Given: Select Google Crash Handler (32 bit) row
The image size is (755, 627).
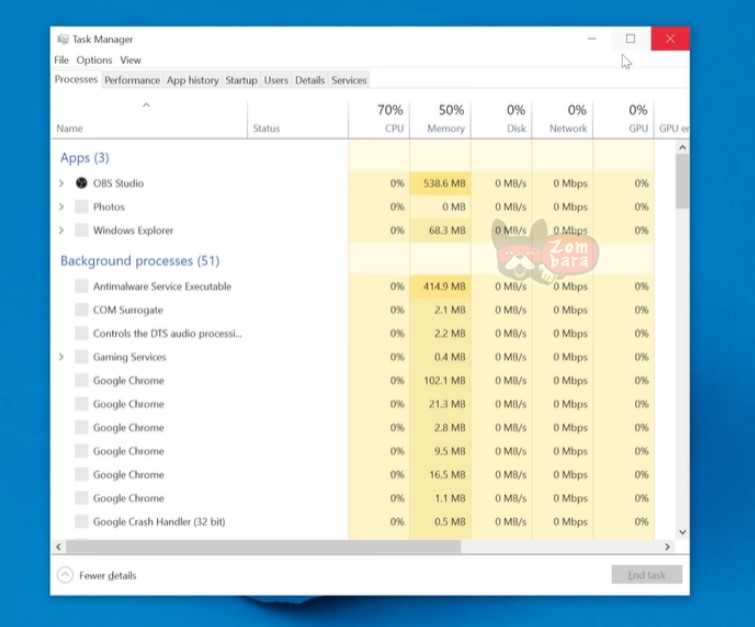Looking at the screenshot, I should click(x=352, y=522).
